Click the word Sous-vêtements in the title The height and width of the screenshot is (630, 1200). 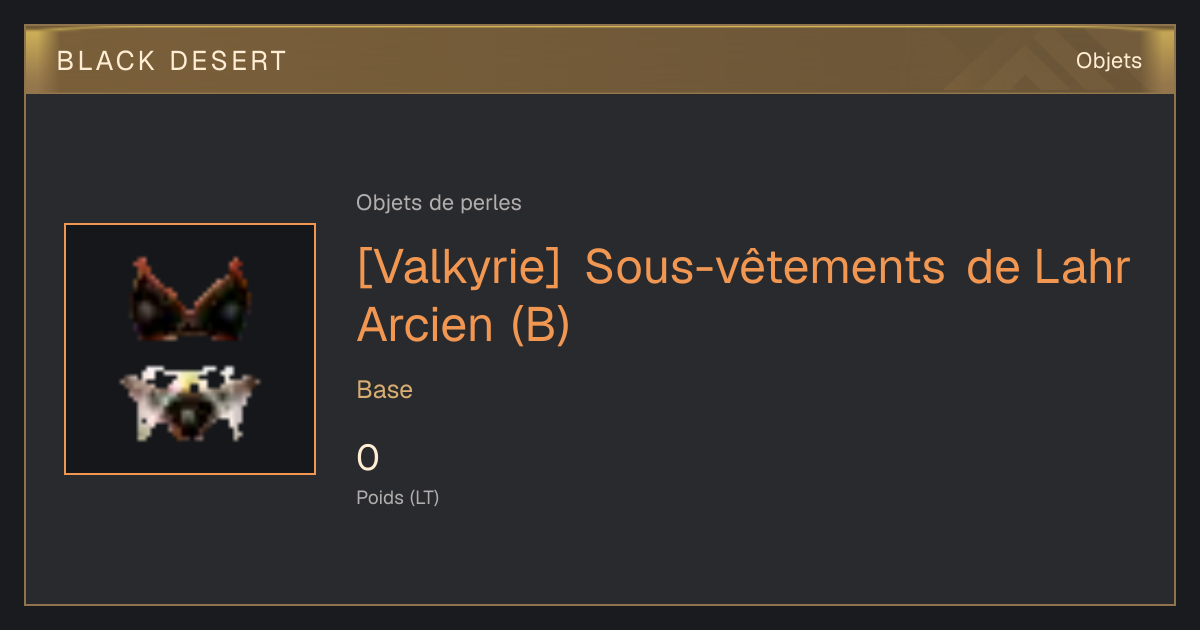[765, 268]
